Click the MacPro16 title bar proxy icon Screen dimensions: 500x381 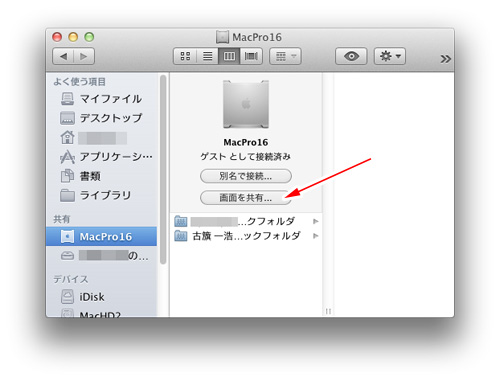(222, 37)
